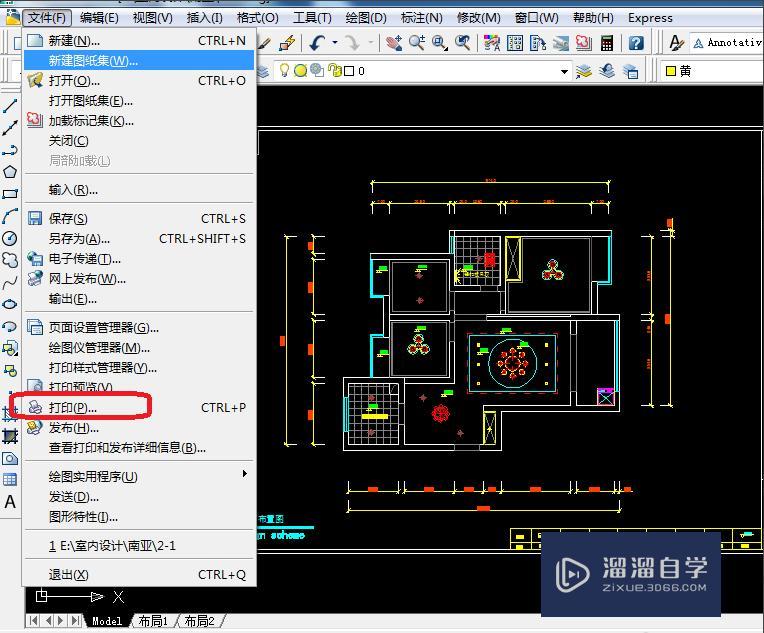Select the Multiline Text tool
The image size is (764, 633).
click(10, 501)
